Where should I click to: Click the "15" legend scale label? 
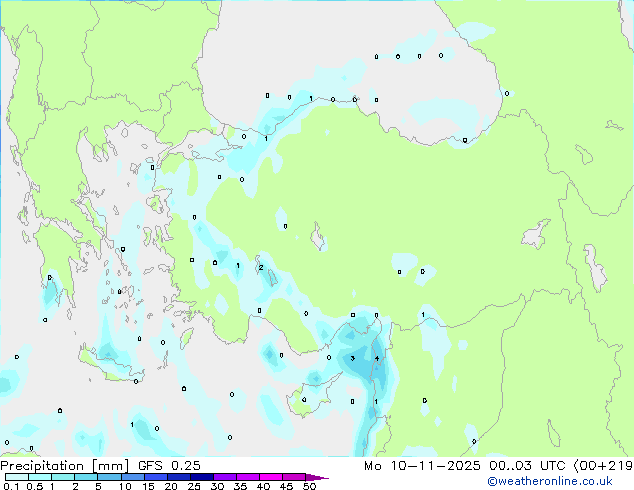click(x=148, y=486)
